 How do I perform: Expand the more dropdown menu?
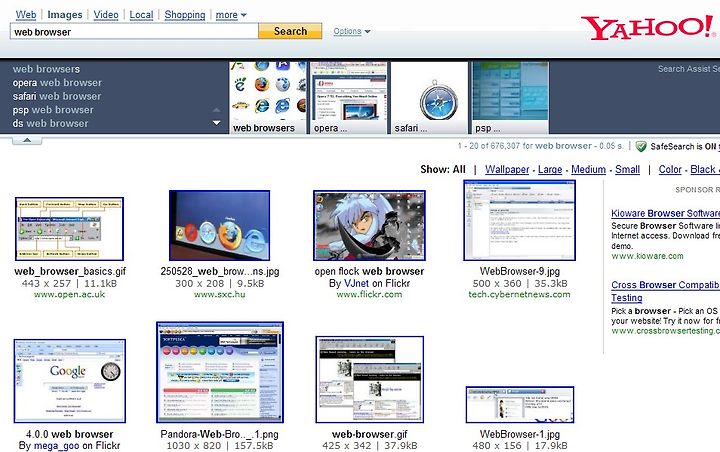(231, 15)
